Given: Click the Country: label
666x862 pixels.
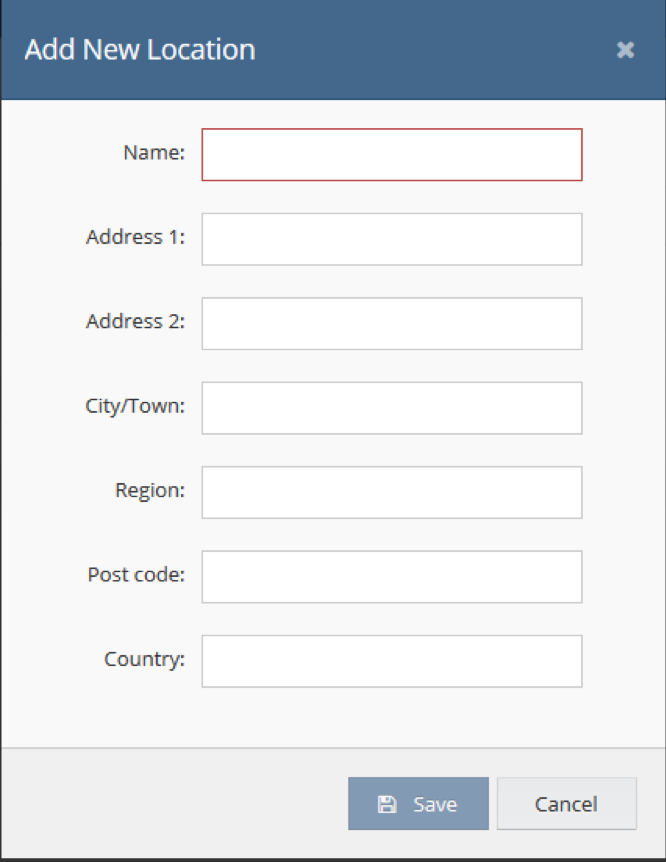Looking at the screenshot, I should tap(144, 659).
